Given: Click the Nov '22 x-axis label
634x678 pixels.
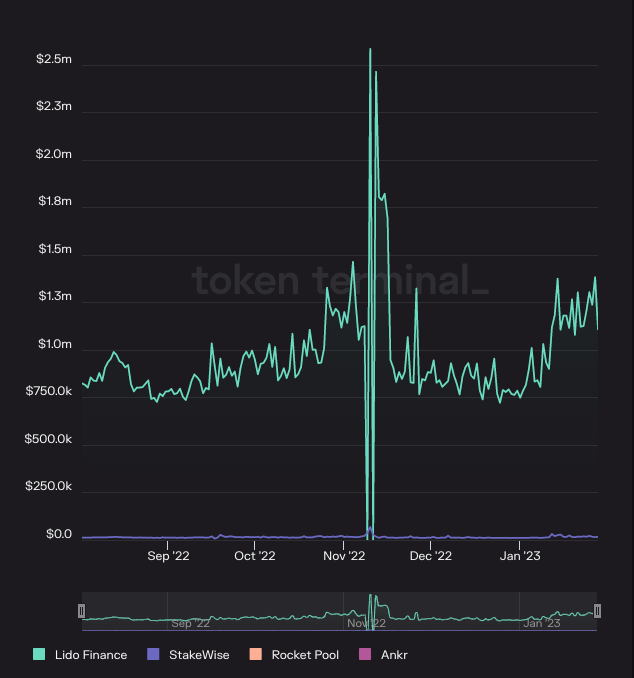Looking at the screenshot, I should click(344, 556).
